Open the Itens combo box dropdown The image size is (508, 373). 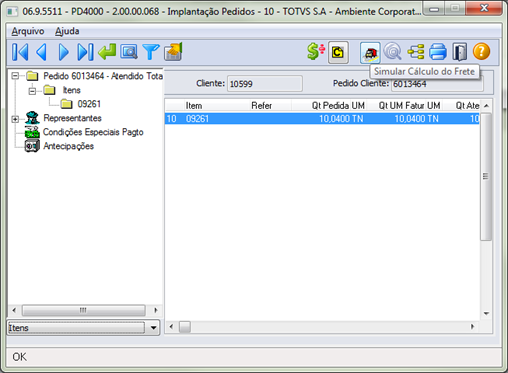click(x=153, y=328)
